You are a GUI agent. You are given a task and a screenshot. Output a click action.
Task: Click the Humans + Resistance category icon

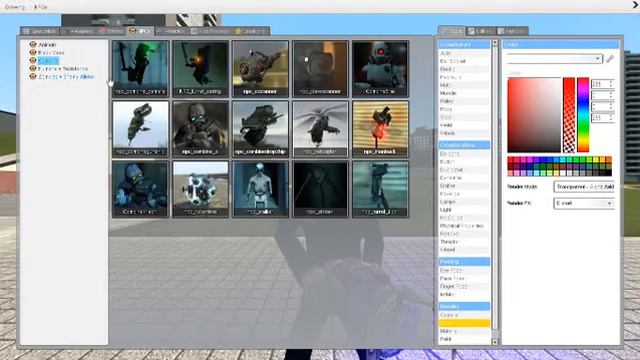[x=33, y=68]
